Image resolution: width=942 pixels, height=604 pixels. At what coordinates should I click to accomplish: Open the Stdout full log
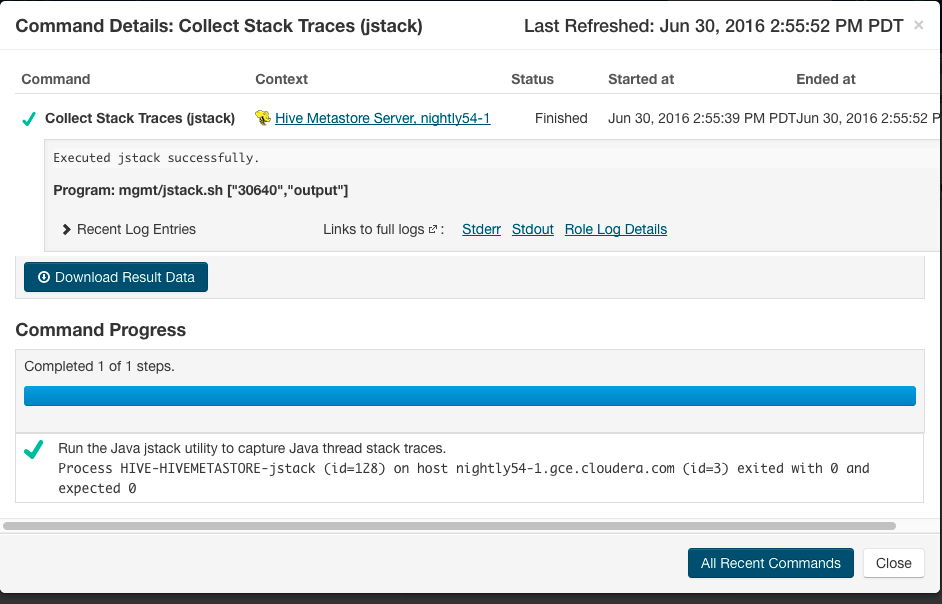point(533,229)
